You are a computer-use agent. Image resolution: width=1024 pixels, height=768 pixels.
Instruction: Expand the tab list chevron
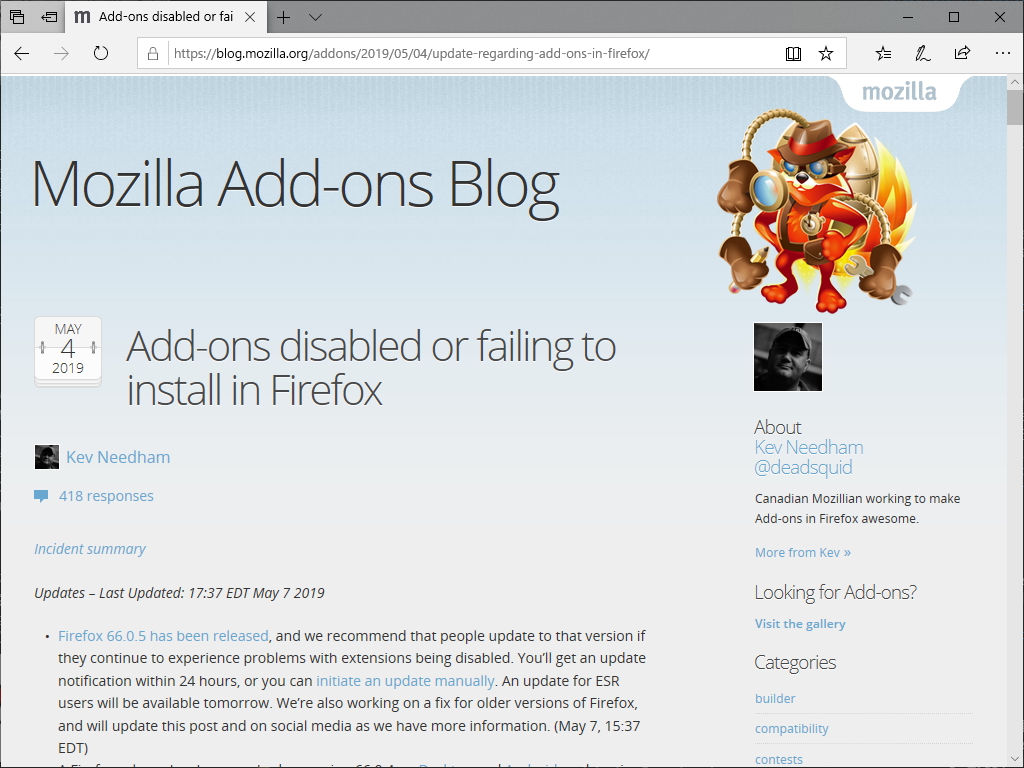[x=315, y=17]
